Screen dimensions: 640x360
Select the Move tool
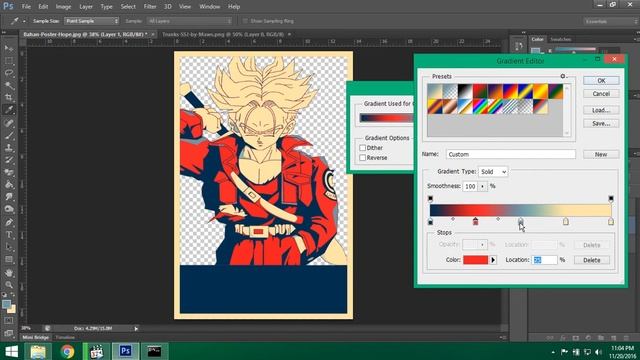[9, 48]
